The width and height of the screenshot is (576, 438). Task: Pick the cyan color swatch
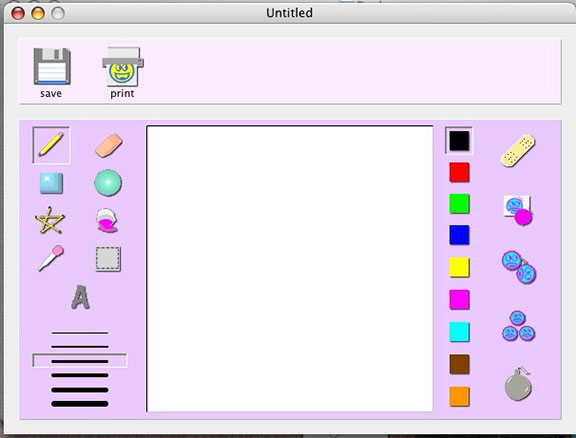click(x=459, y=332)
